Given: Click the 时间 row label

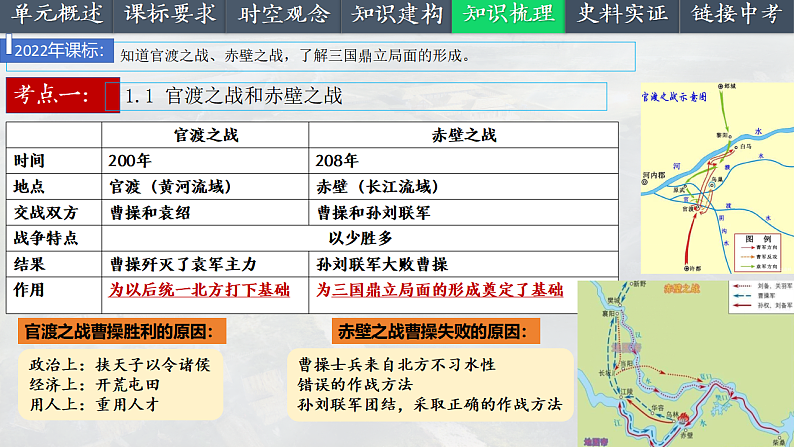Looking at the screenshot, I should click(54, 161).
